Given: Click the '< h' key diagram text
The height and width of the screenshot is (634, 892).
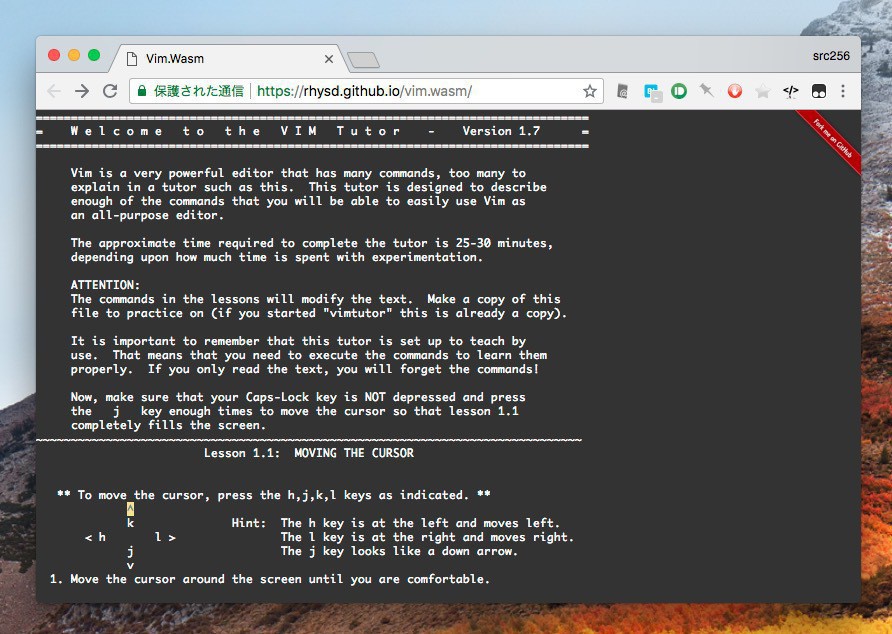Looking at the screenshot, I should click(95, 537).
